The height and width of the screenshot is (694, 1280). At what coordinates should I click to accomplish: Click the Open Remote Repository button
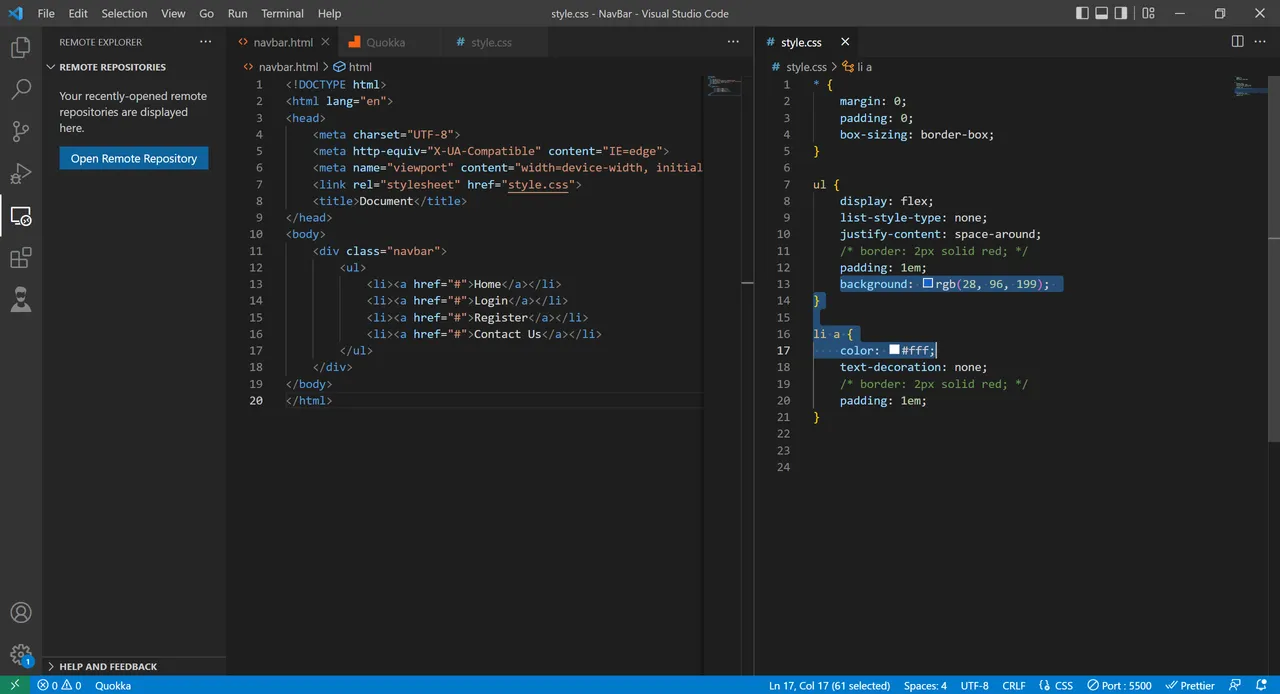click(134, 158)
